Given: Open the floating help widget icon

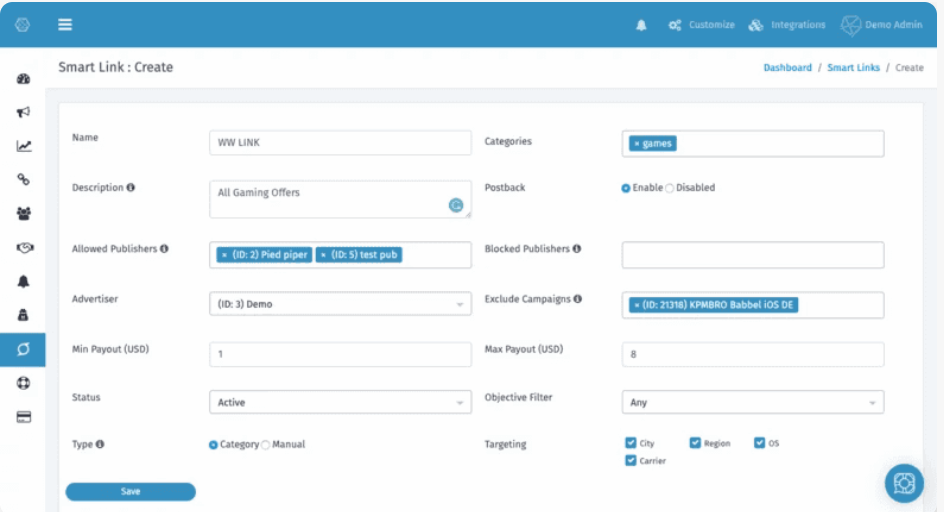Looking at the screenshot, I should tap(904, 483).
